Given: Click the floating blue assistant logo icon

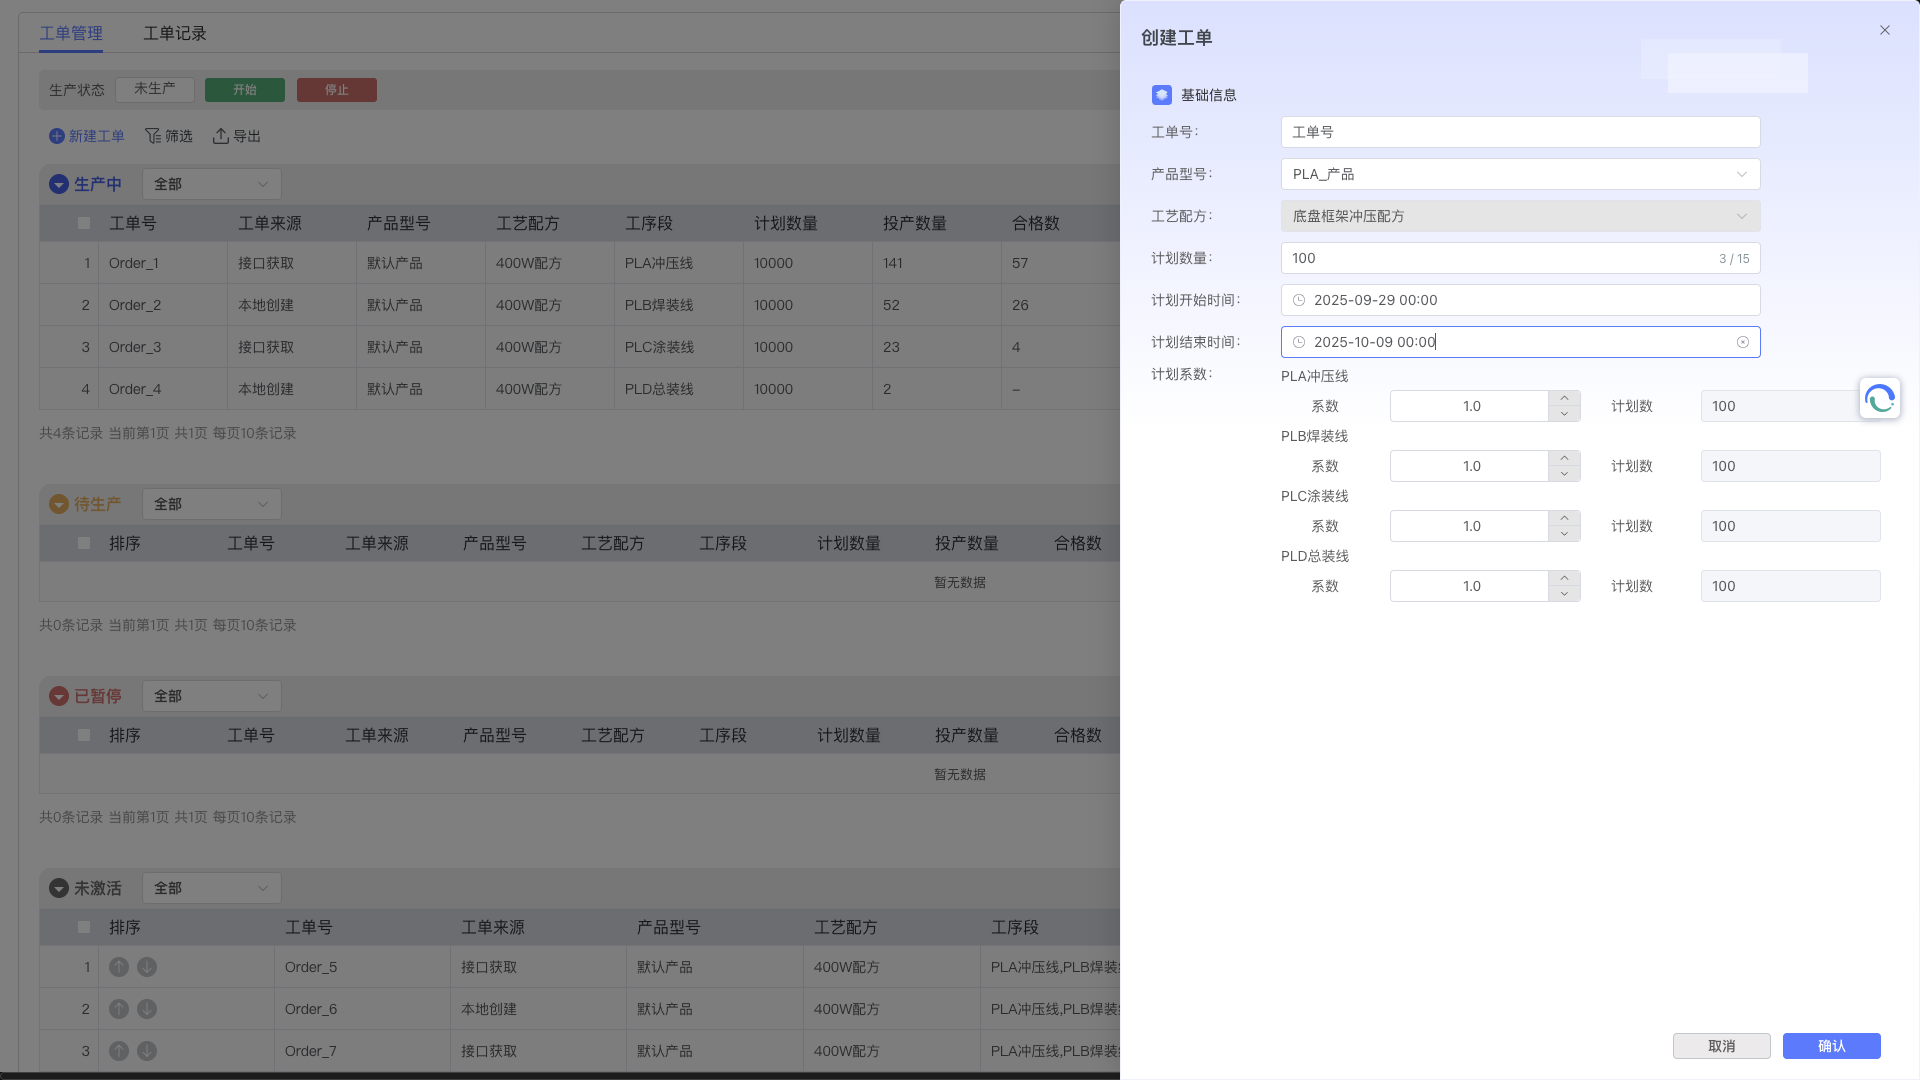Looking at the screenshot, I should tap(1879, 399).
